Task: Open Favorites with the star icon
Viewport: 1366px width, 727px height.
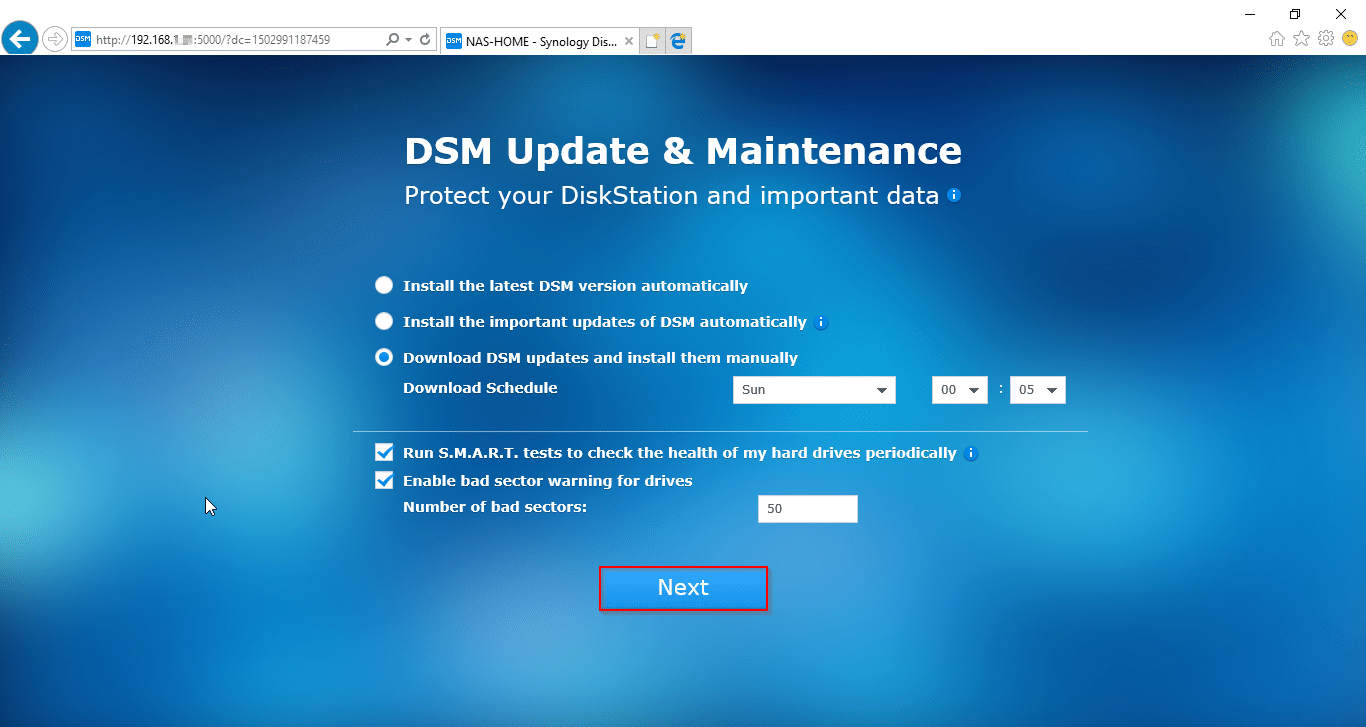Action: tap(1301, 39)
